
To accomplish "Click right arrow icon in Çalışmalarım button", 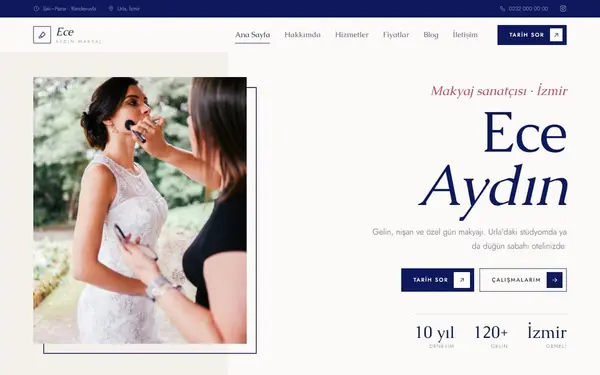I will click(554, 280).
